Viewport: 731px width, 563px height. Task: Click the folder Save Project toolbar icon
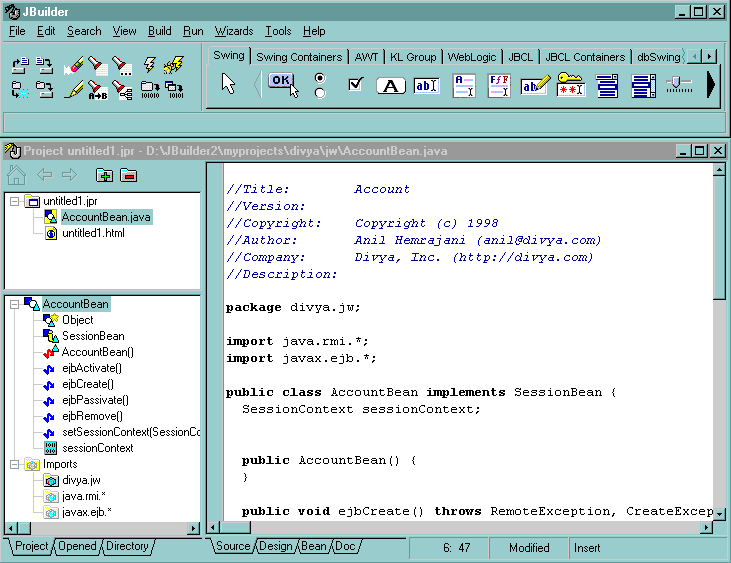coord(45,89)
